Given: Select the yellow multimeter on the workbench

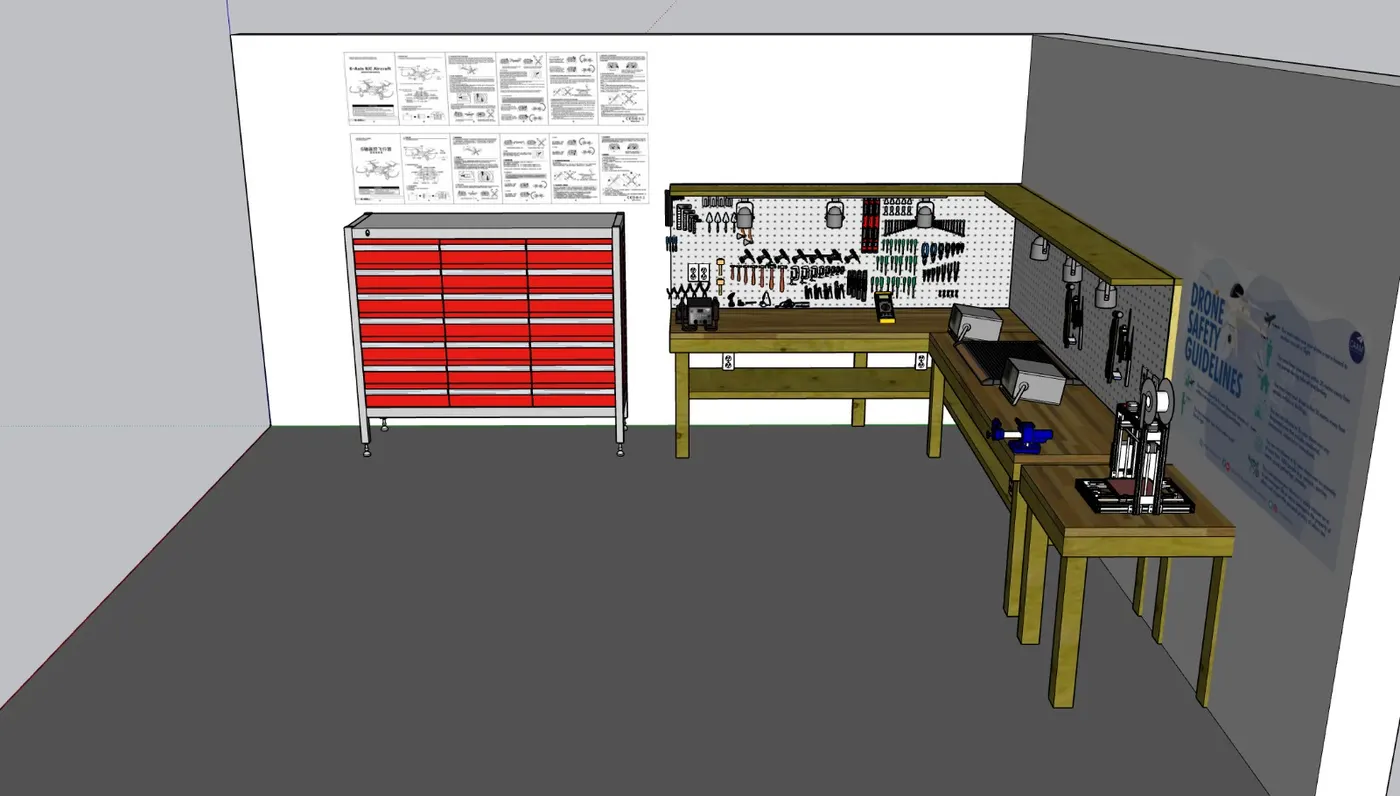Looking at the screenshot, I should click(x=884, y=308).
